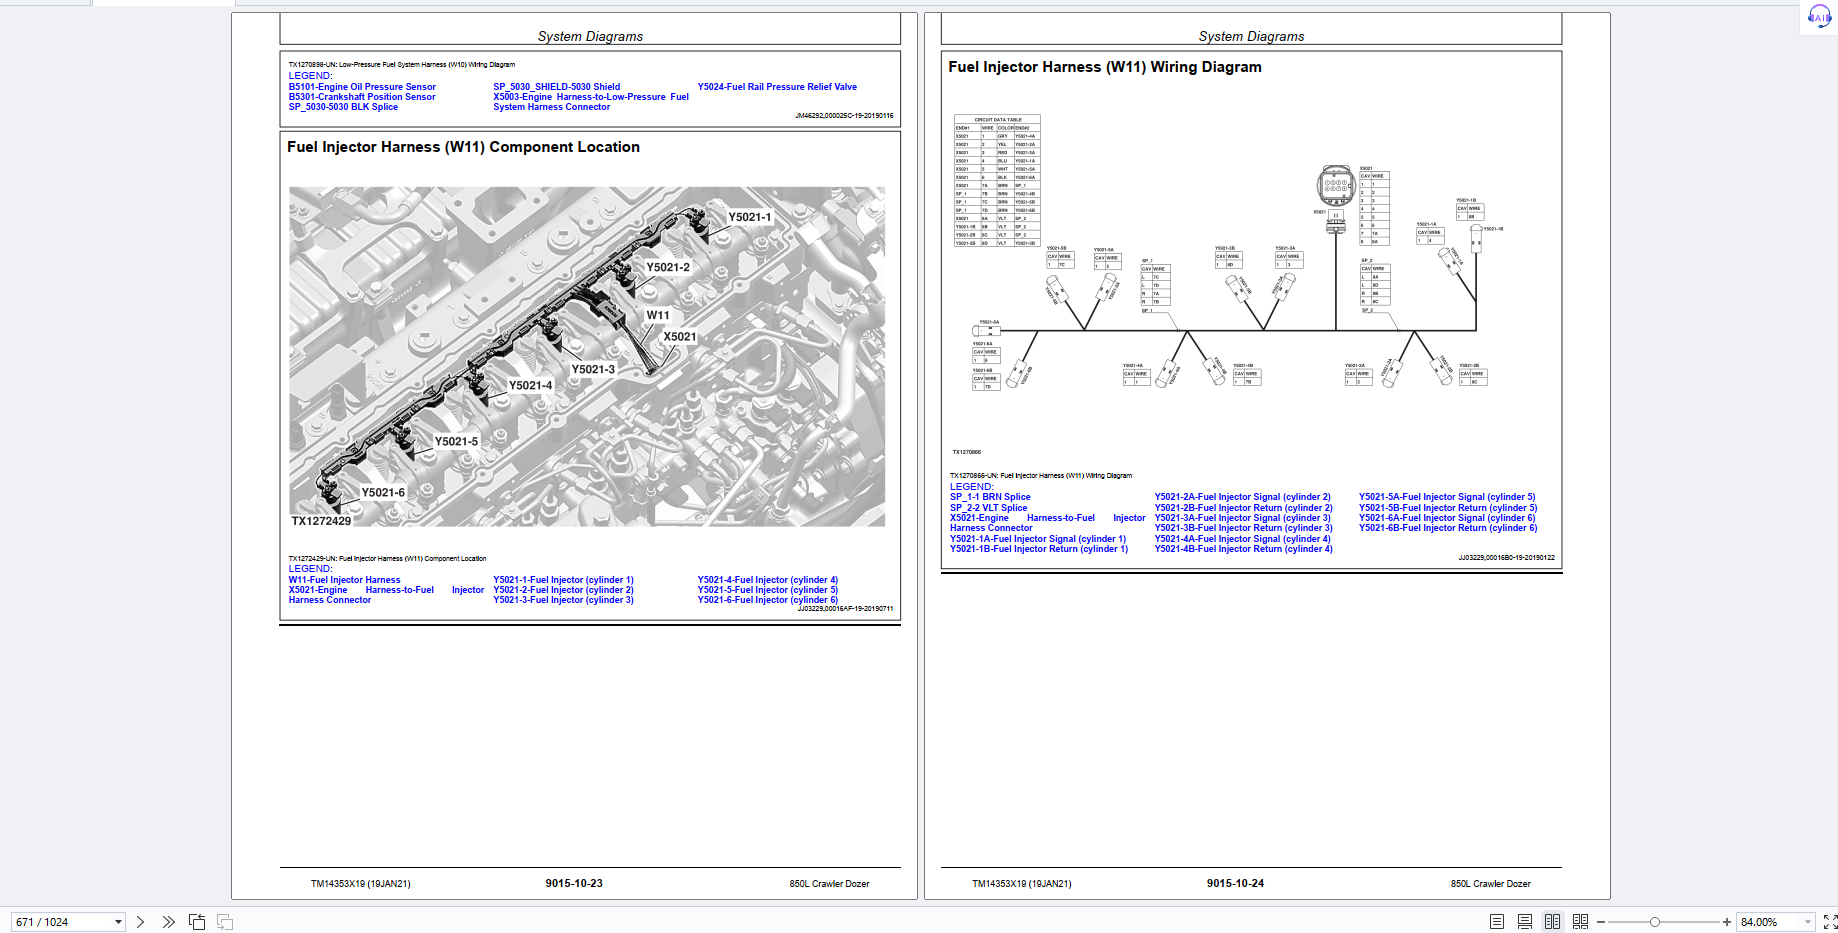Click link Y5021-4B-Fuel Injector Return (cylinder 4)

tap(1244, 549)
